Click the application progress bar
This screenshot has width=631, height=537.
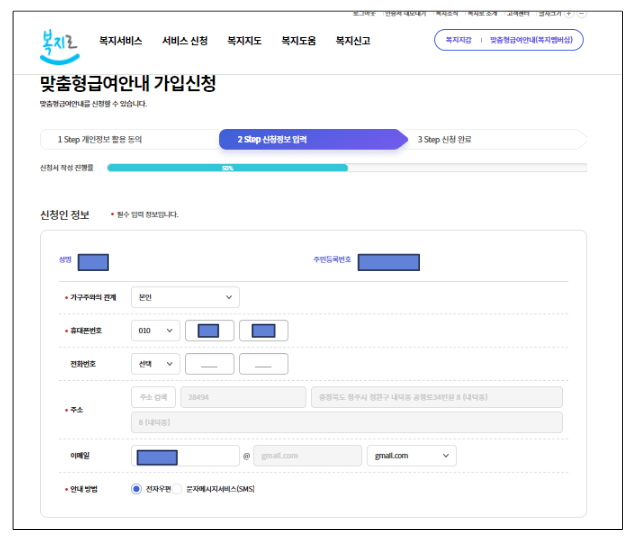[x=347, y=168]
